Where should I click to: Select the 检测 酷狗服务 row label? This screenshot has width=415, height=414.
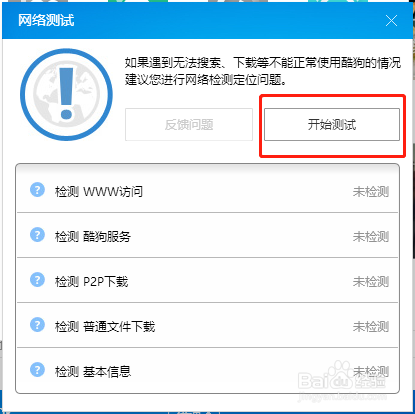tap(93, 236)
